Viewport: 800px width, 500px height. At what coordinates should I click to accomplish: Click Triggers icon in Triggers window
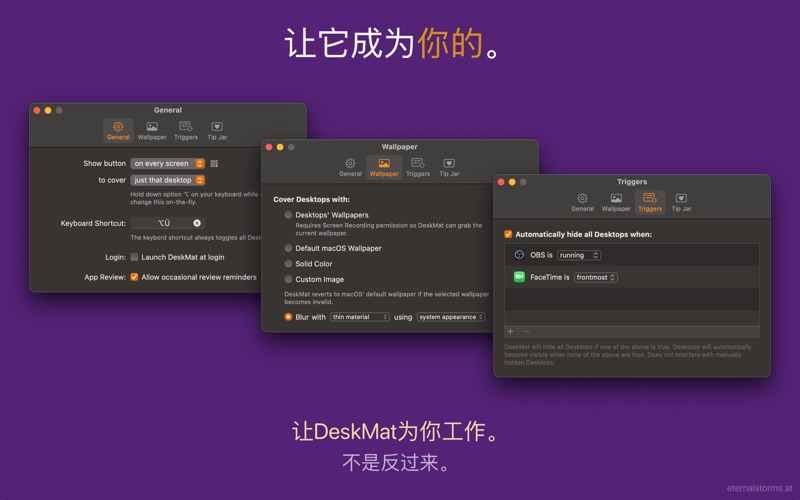click(650, 197)
